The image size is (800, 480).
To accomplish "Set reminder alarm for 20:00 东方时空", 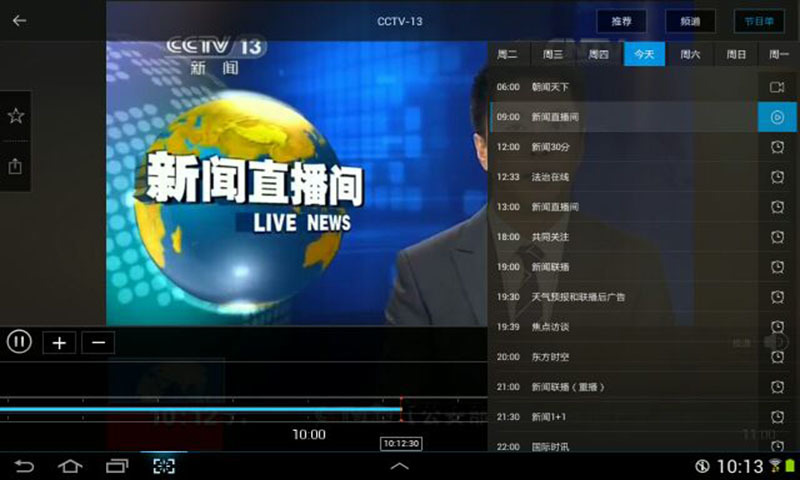I will click(x=776, y=357).
